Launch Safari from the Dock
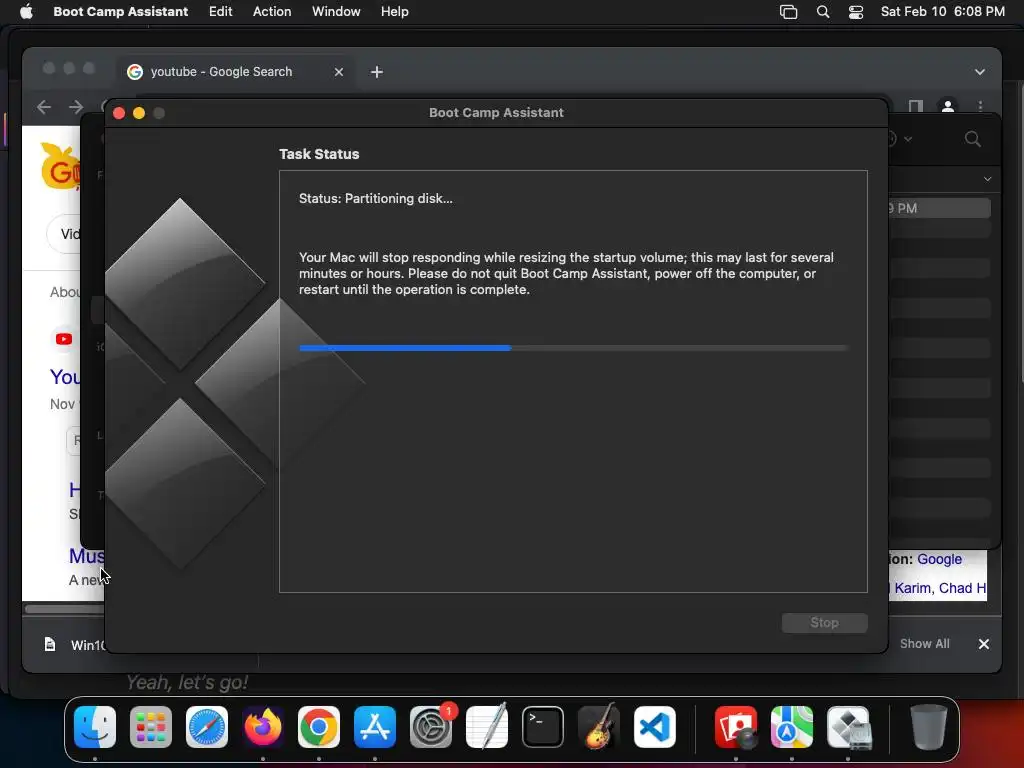Viewport: 1024px width, 768px height. pyautogui.click(x=207, y=727)
